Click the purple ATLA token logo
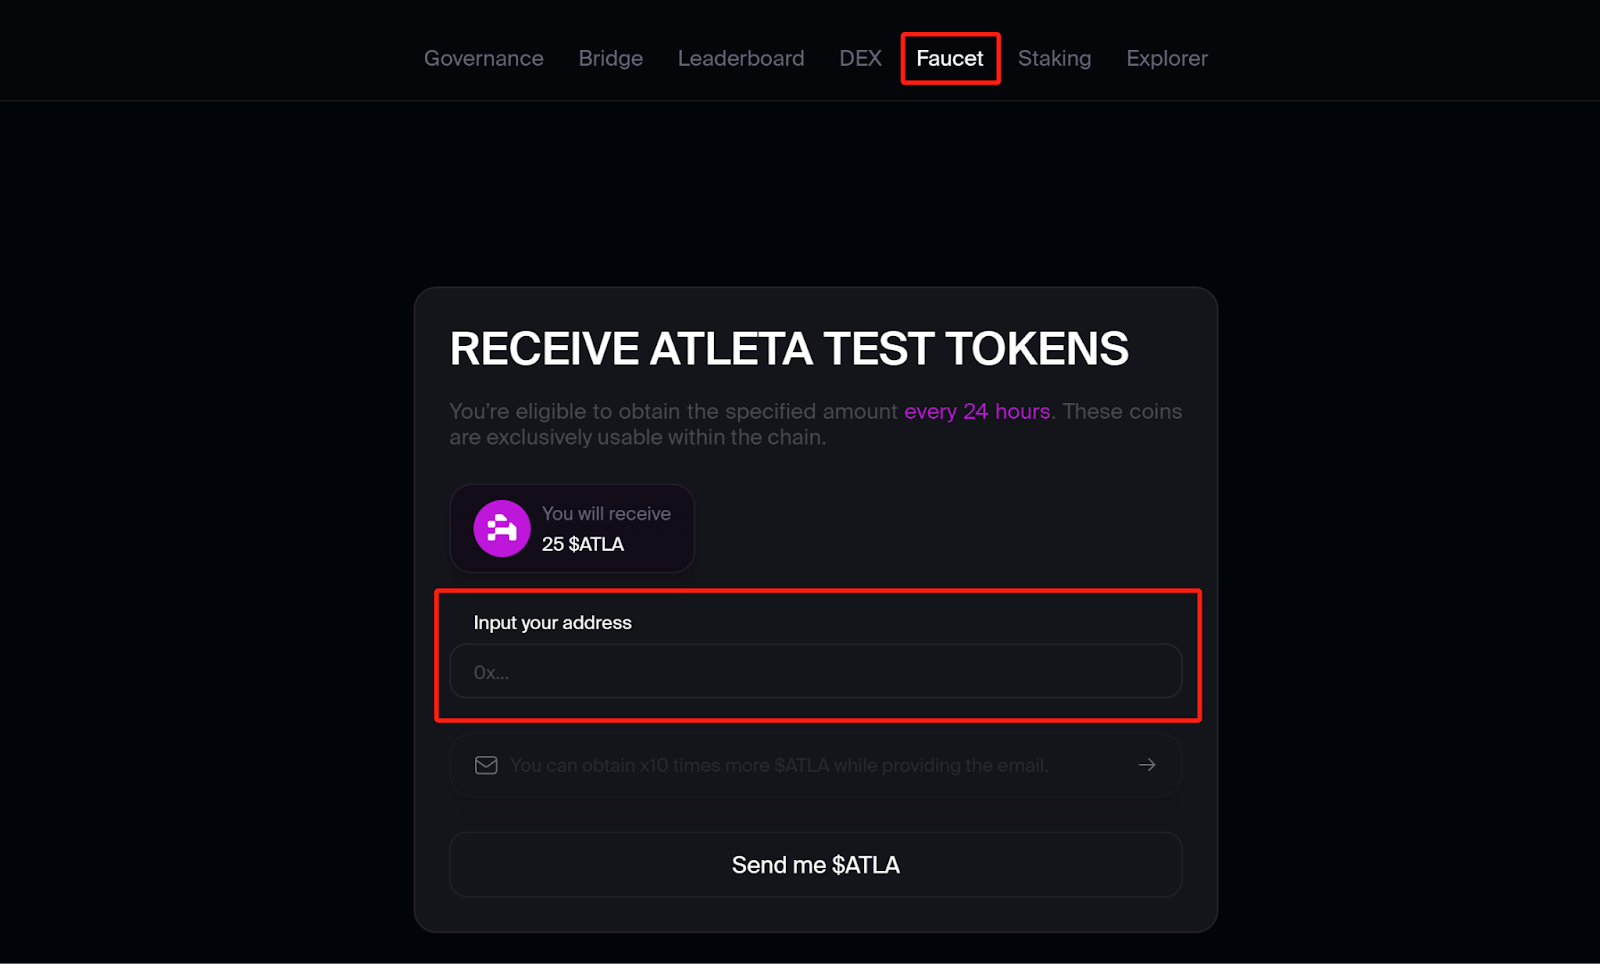Viewport: 1600px width, 964px height. pos(501,528)
